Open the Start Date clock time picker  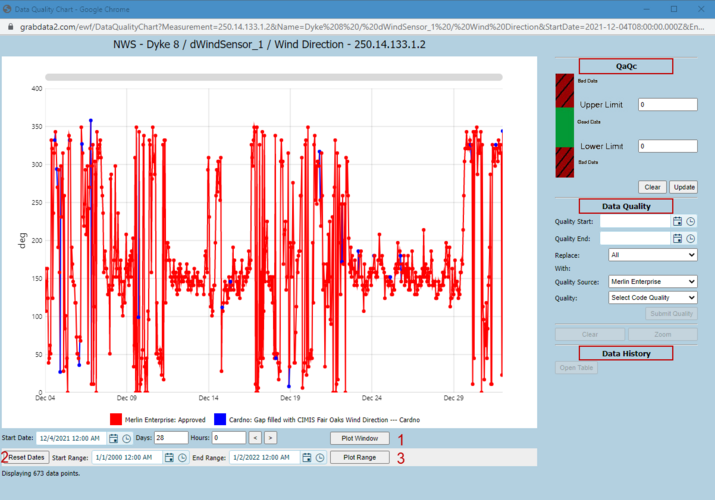pos(127,438)
